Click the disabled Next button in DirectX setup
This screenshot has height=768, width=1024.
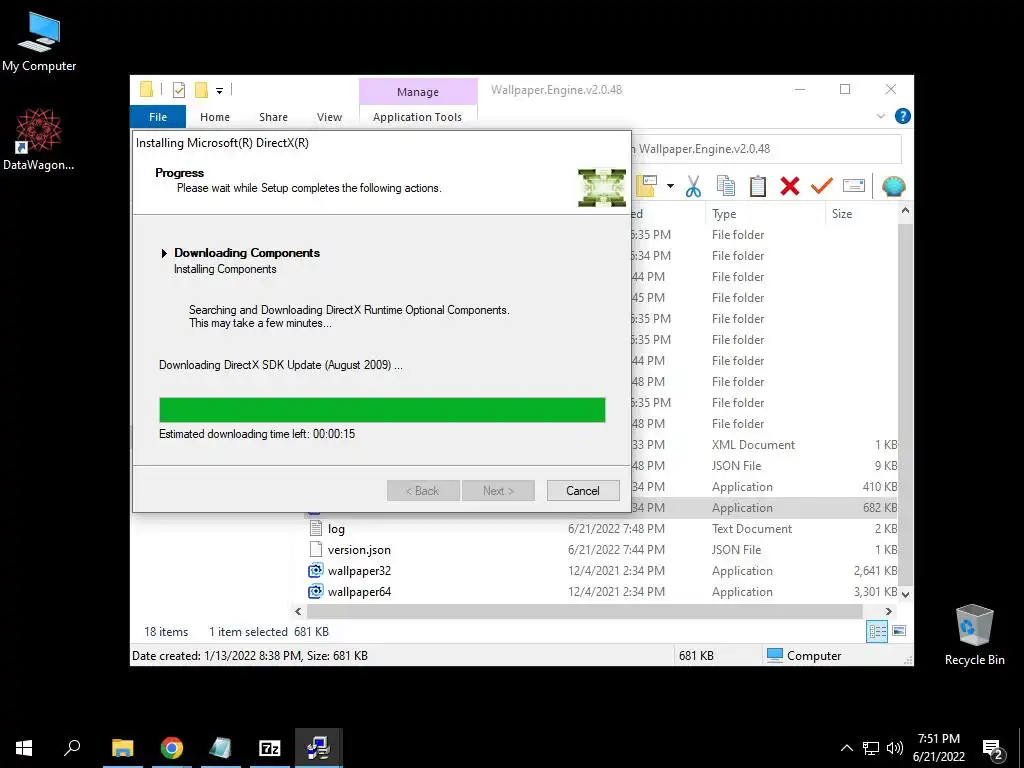click(x=498, y=490)
